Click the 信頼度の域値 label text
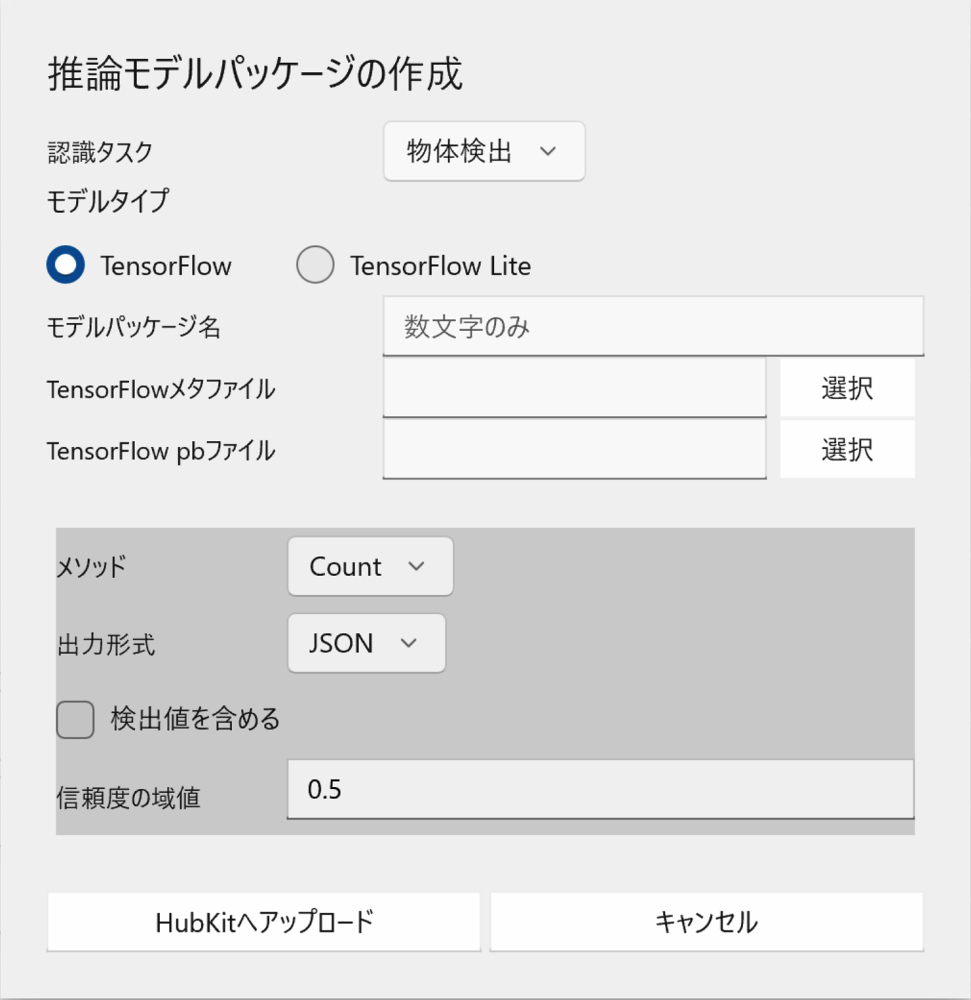The image size is (971, 1000). [x=128, y=797]
